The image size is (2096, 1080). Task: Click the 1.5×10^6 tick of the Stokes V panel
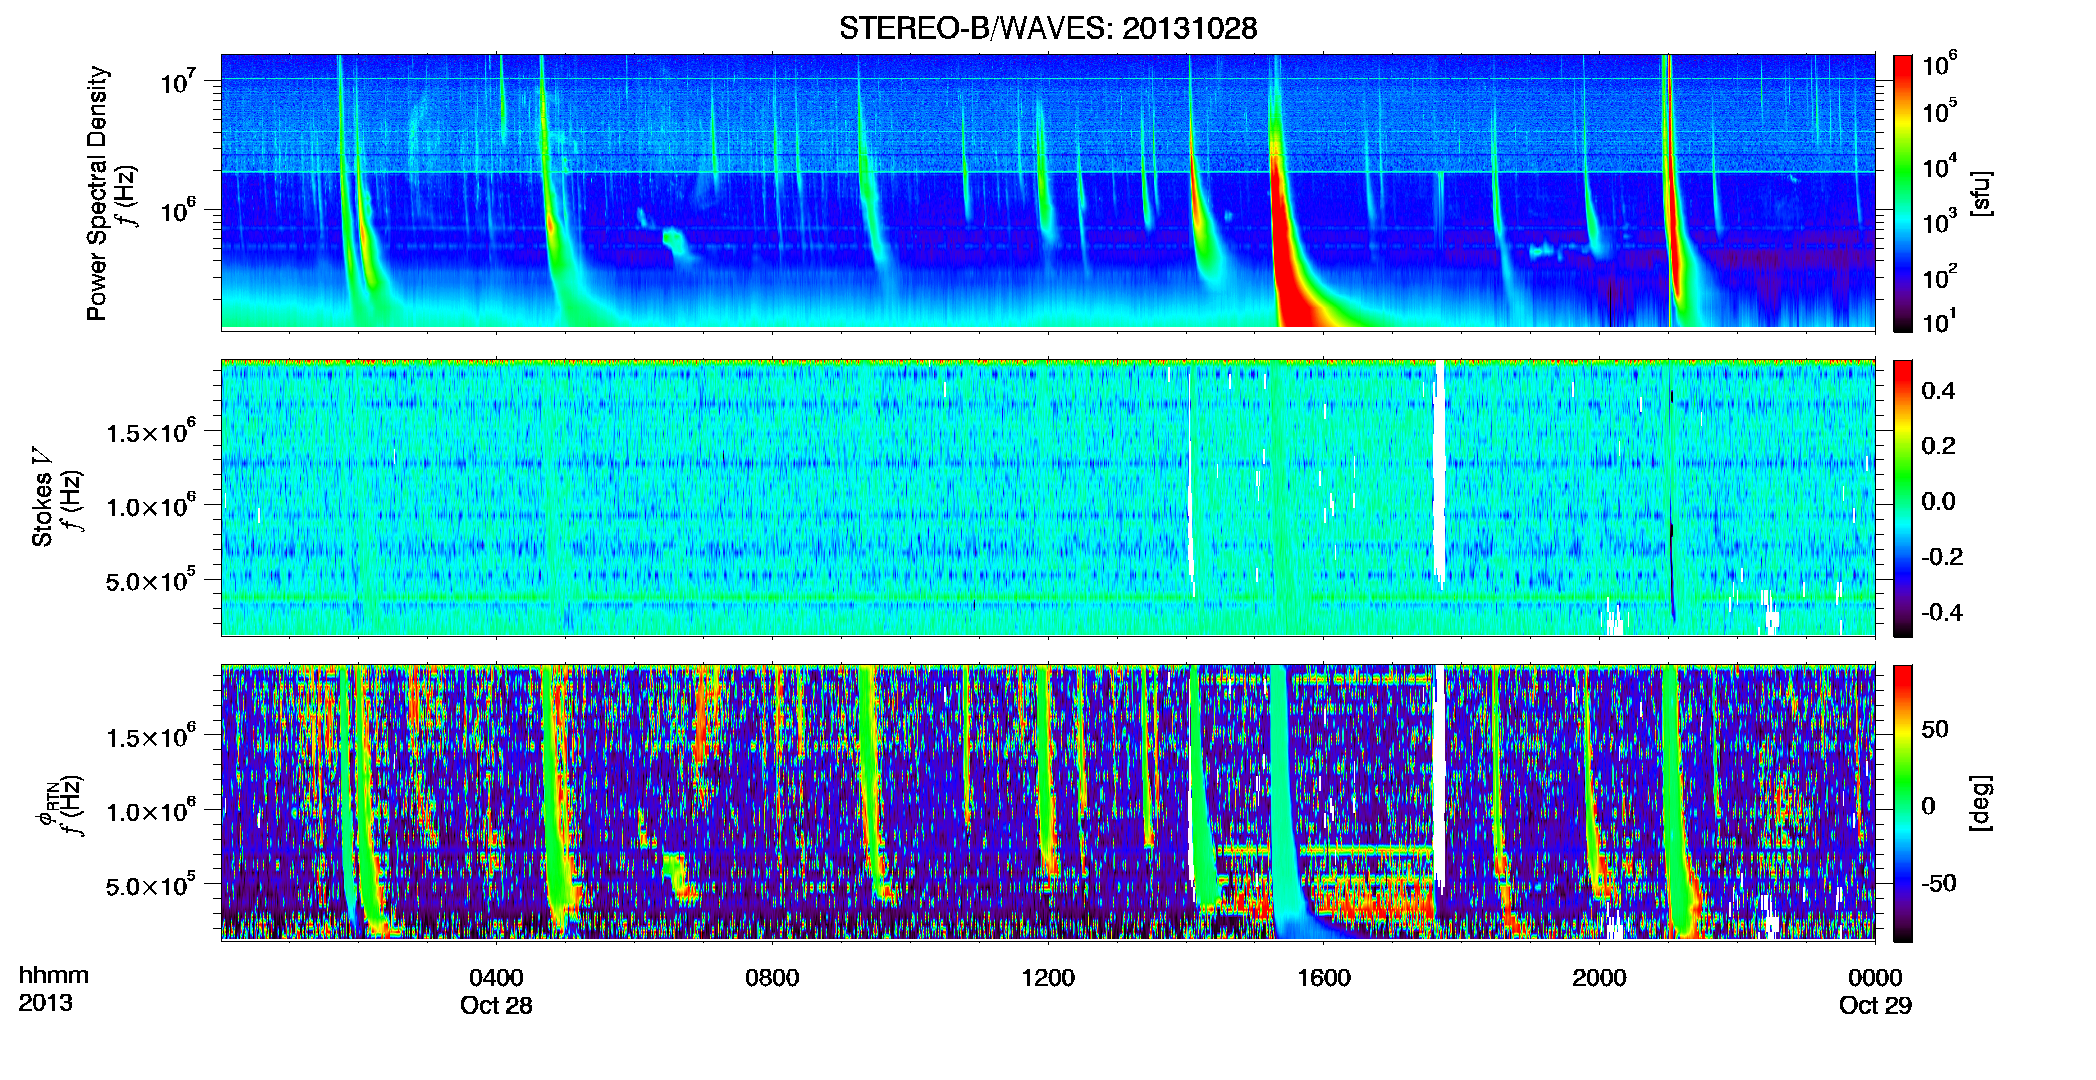click(x=150, y=431)
